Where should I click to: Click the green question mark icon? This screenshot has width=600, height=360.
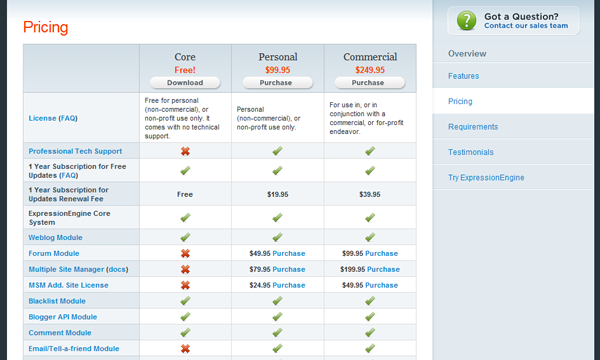click(466, 20)
